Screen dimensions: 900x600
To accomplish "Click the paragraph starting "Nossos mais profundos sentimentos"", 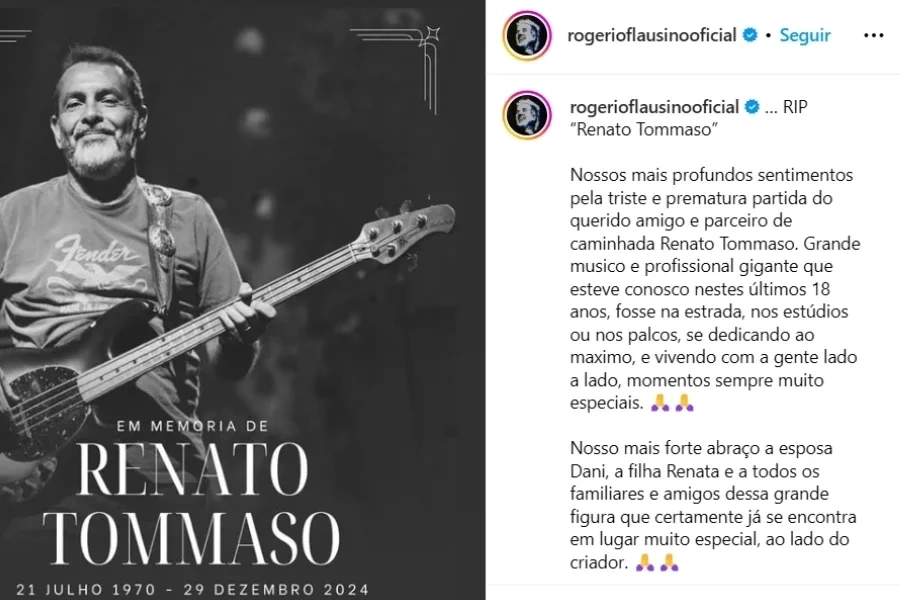I will point(715,289).
